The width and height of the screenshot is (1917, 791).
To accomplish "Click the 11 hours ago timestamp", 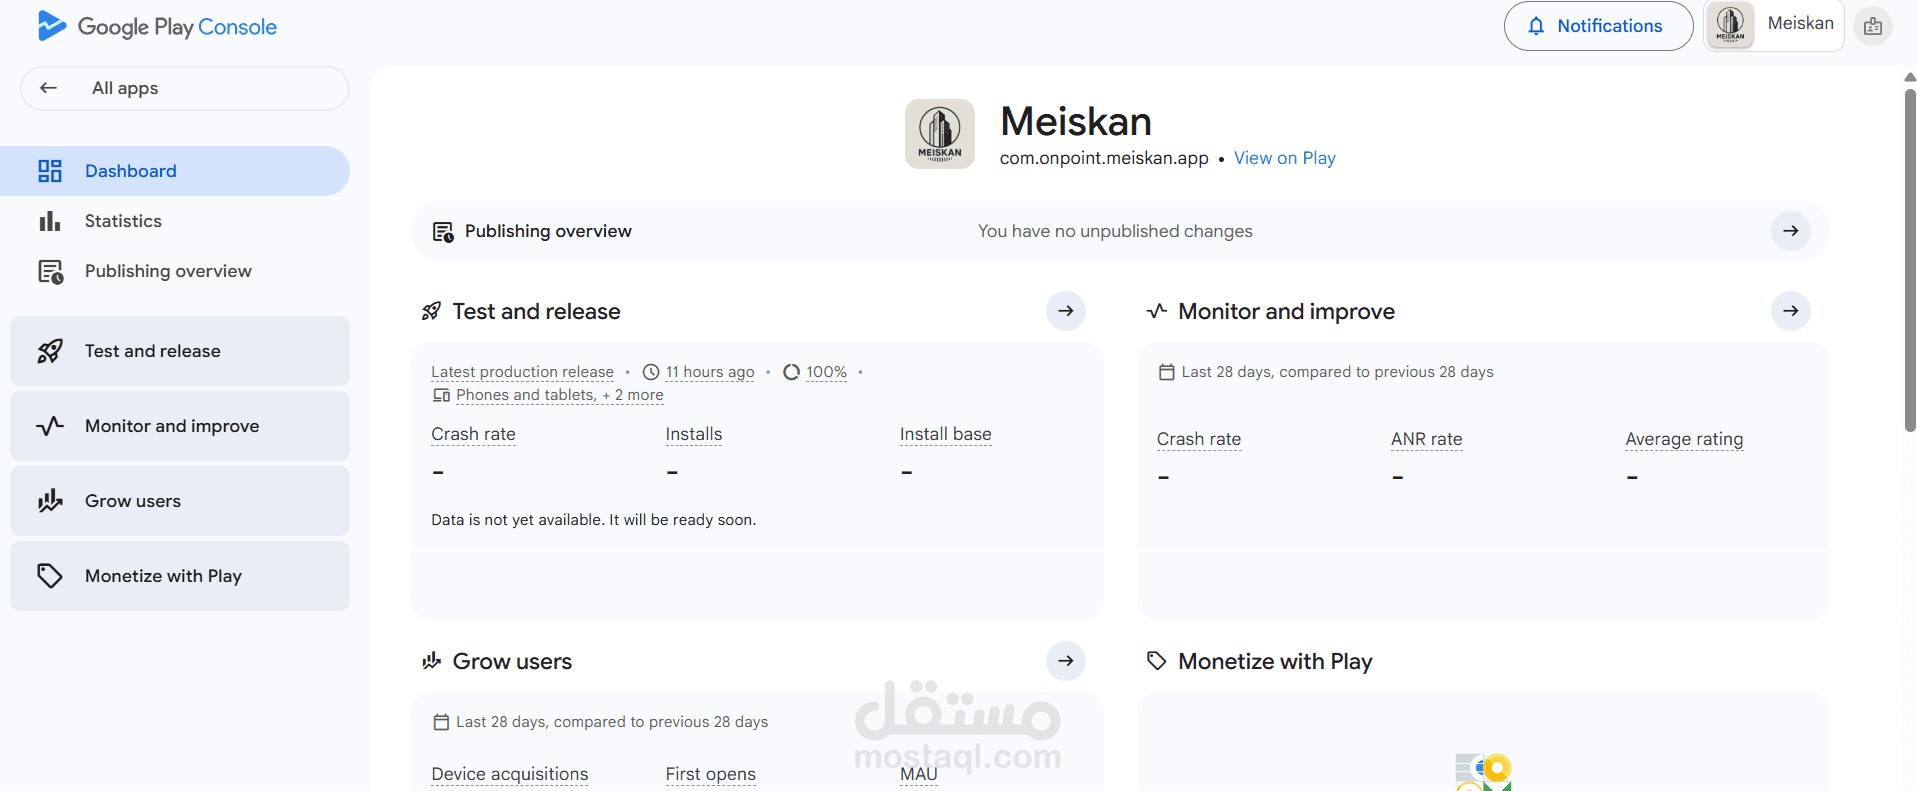I will 710,372.
